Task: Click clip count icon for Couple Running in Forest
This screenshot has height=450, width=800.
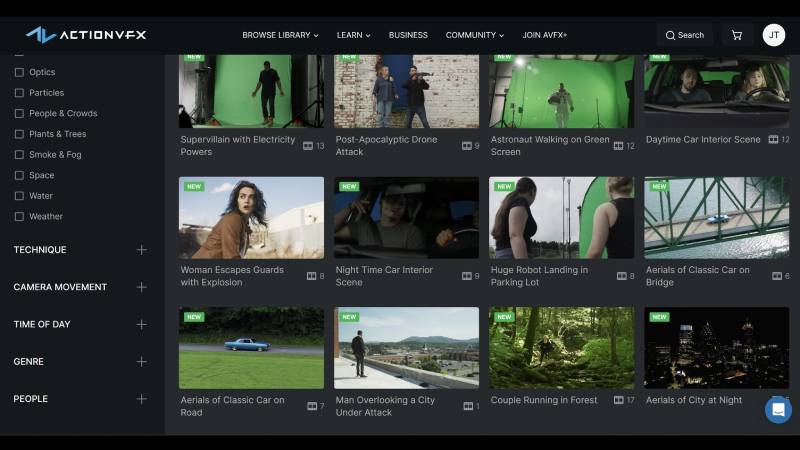Action: 618,400
